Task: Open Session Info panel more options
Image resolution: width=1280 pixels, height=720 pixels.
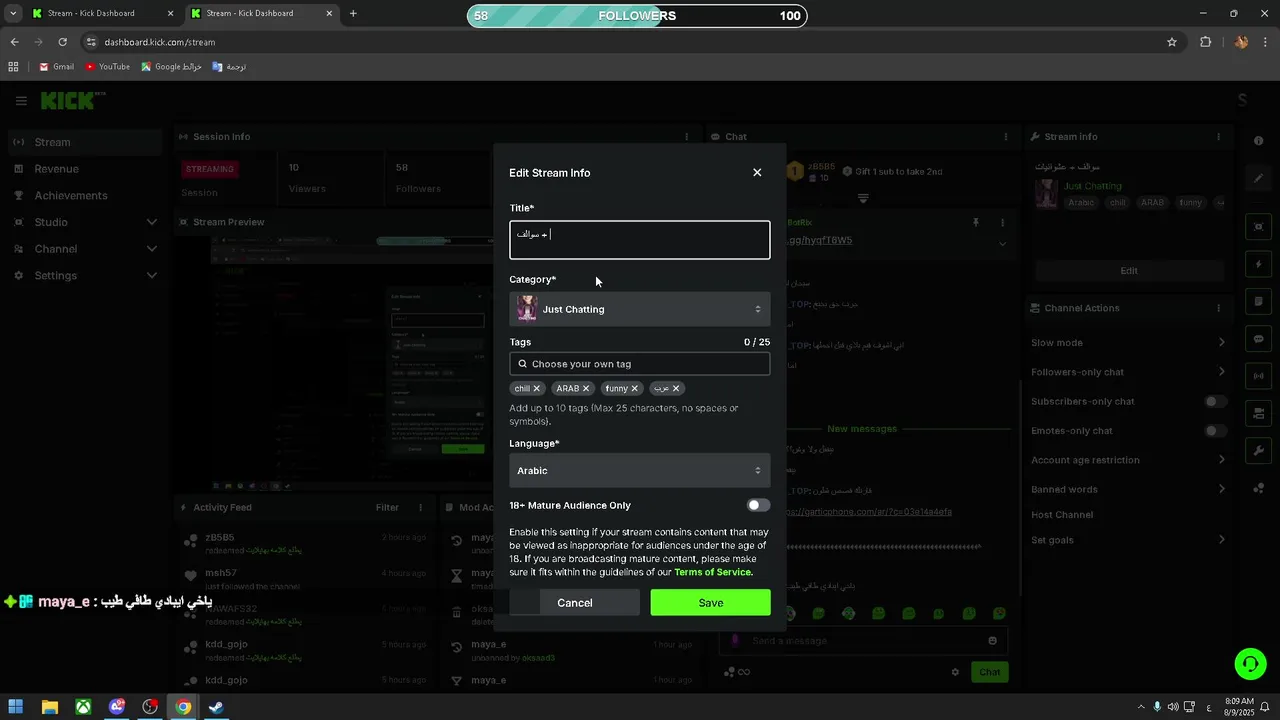Action: [686, 137]
